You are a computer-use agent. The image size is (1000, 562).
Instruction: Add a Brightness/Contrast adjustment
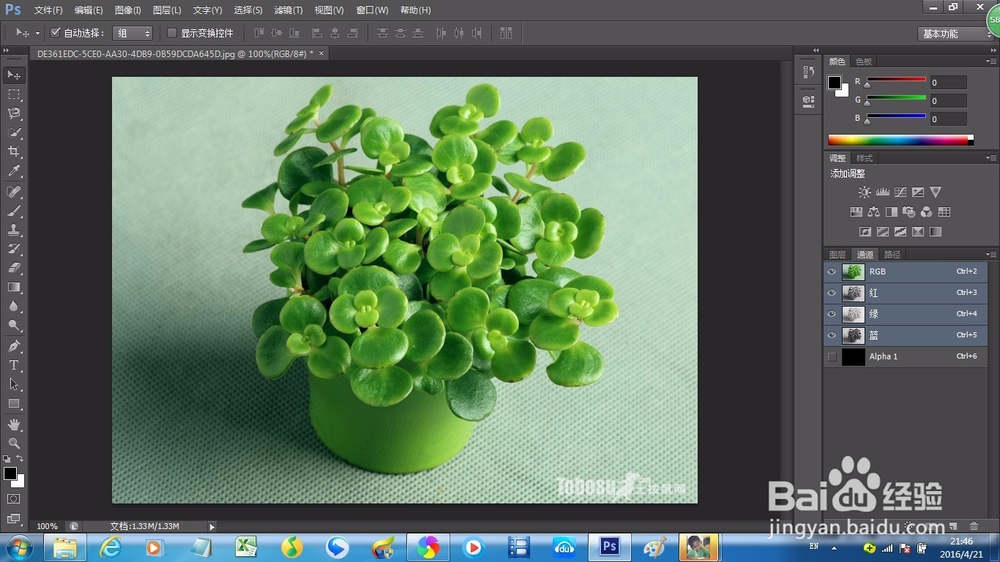point(864,192)
